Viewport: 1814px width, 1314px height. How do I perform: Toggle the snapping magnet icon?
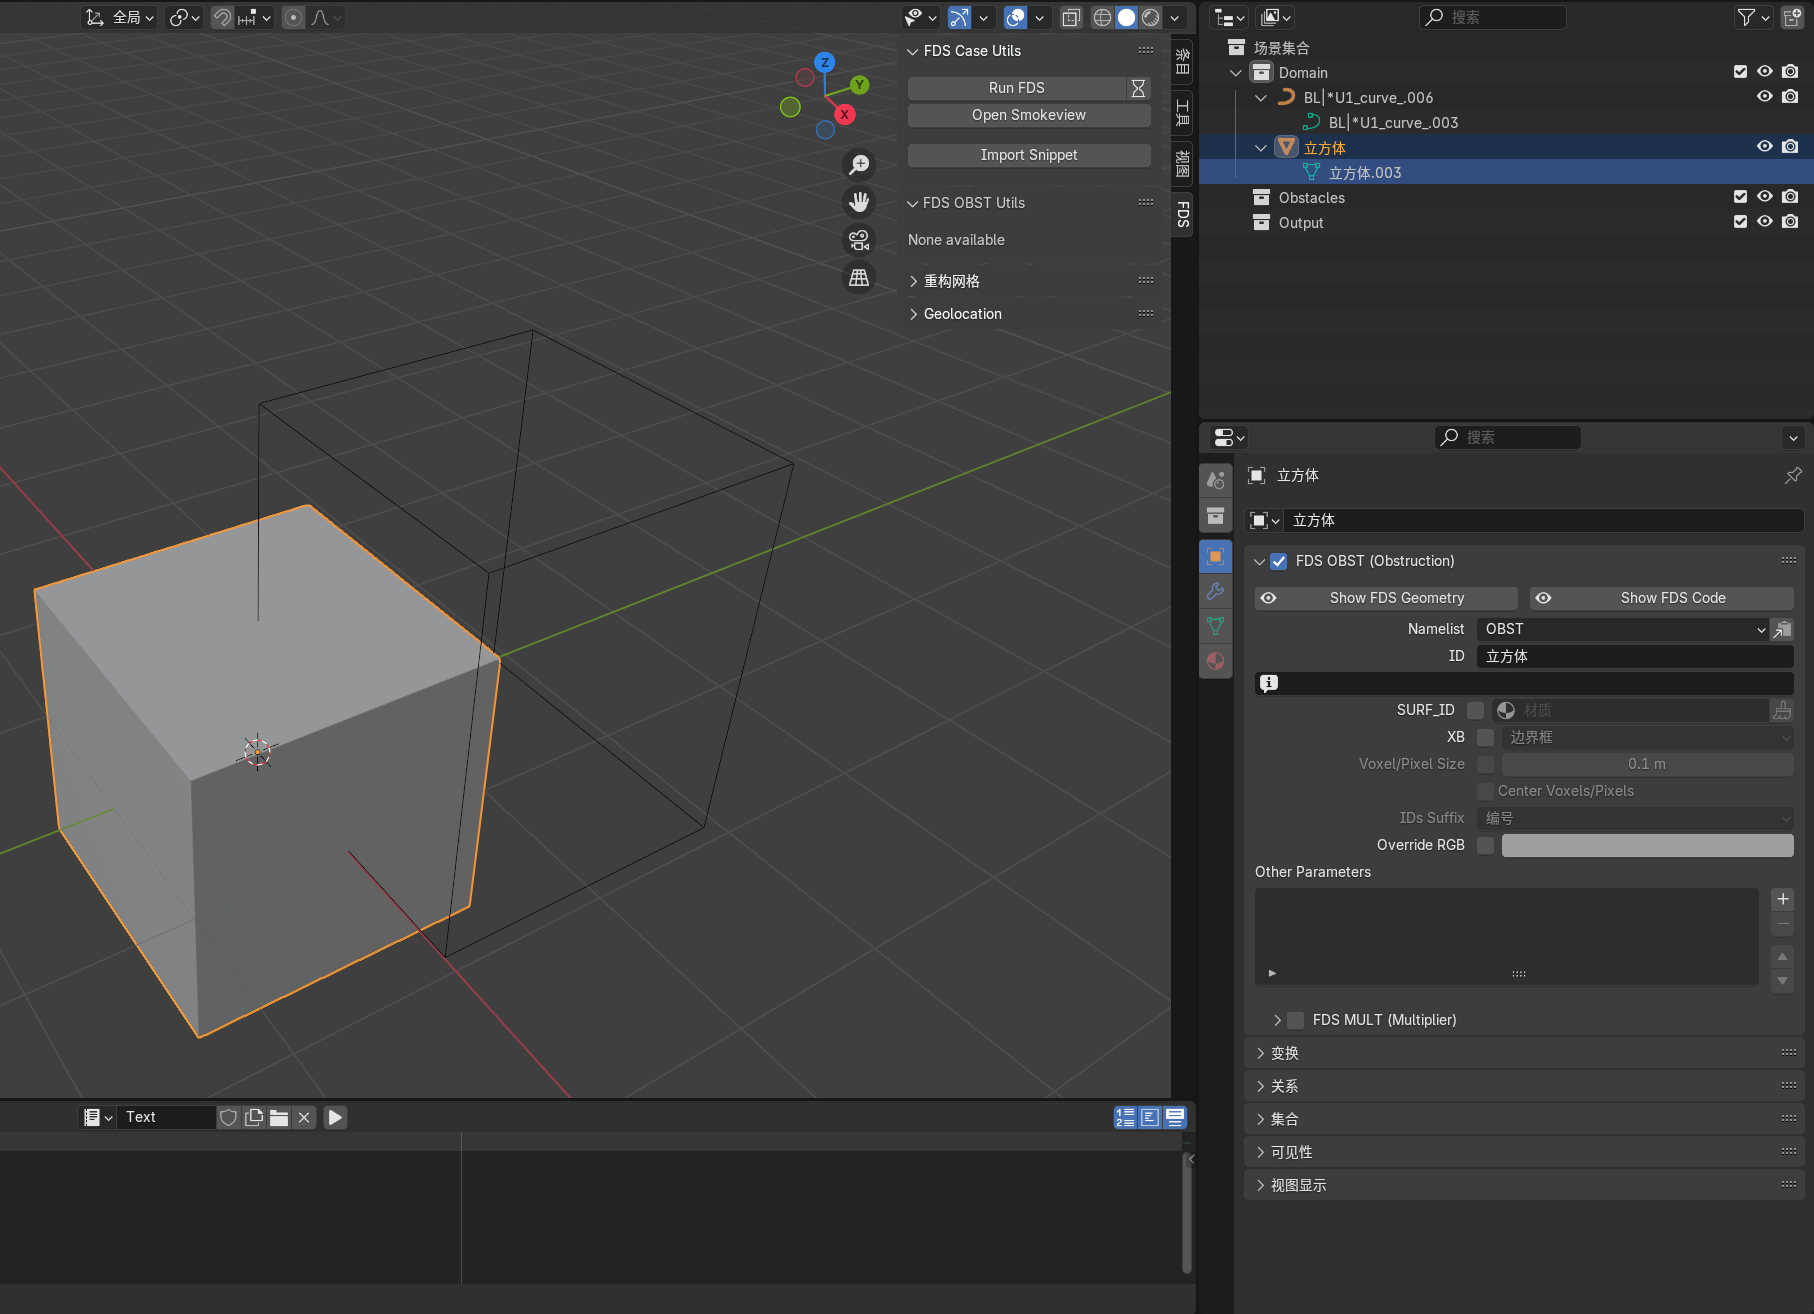click(x=221, y=17)
